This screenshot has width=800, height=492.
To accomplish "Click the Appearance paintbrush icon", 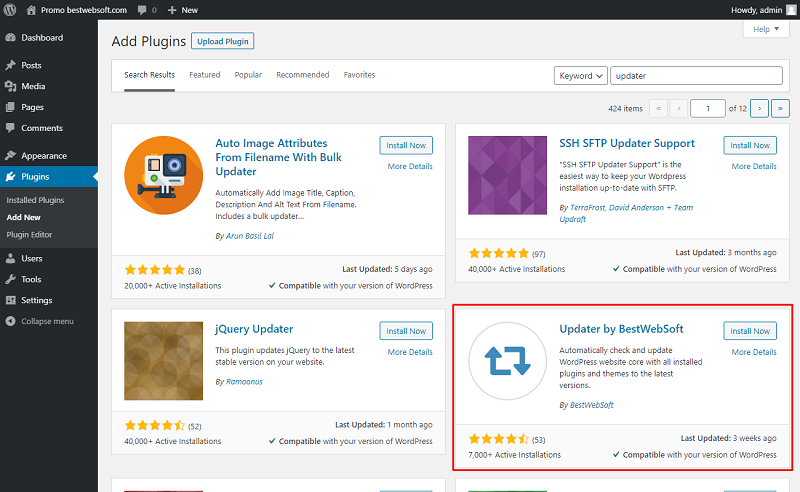I will coord(10,156).
